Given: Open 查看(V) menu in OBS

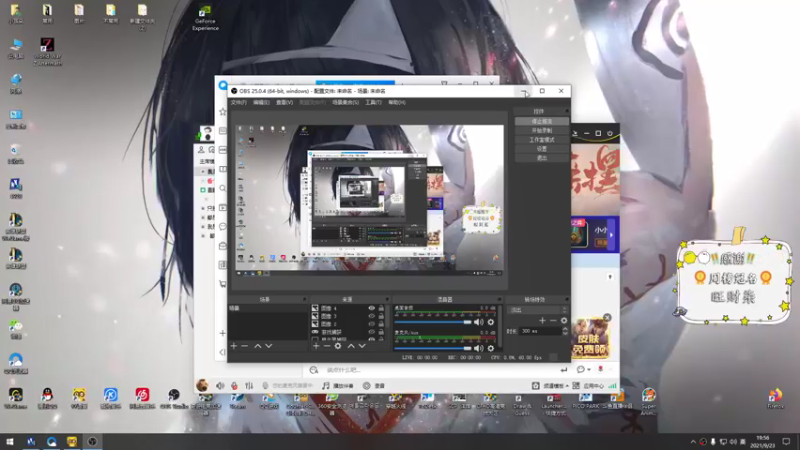Looking at the screenshot, I should 284,103.
